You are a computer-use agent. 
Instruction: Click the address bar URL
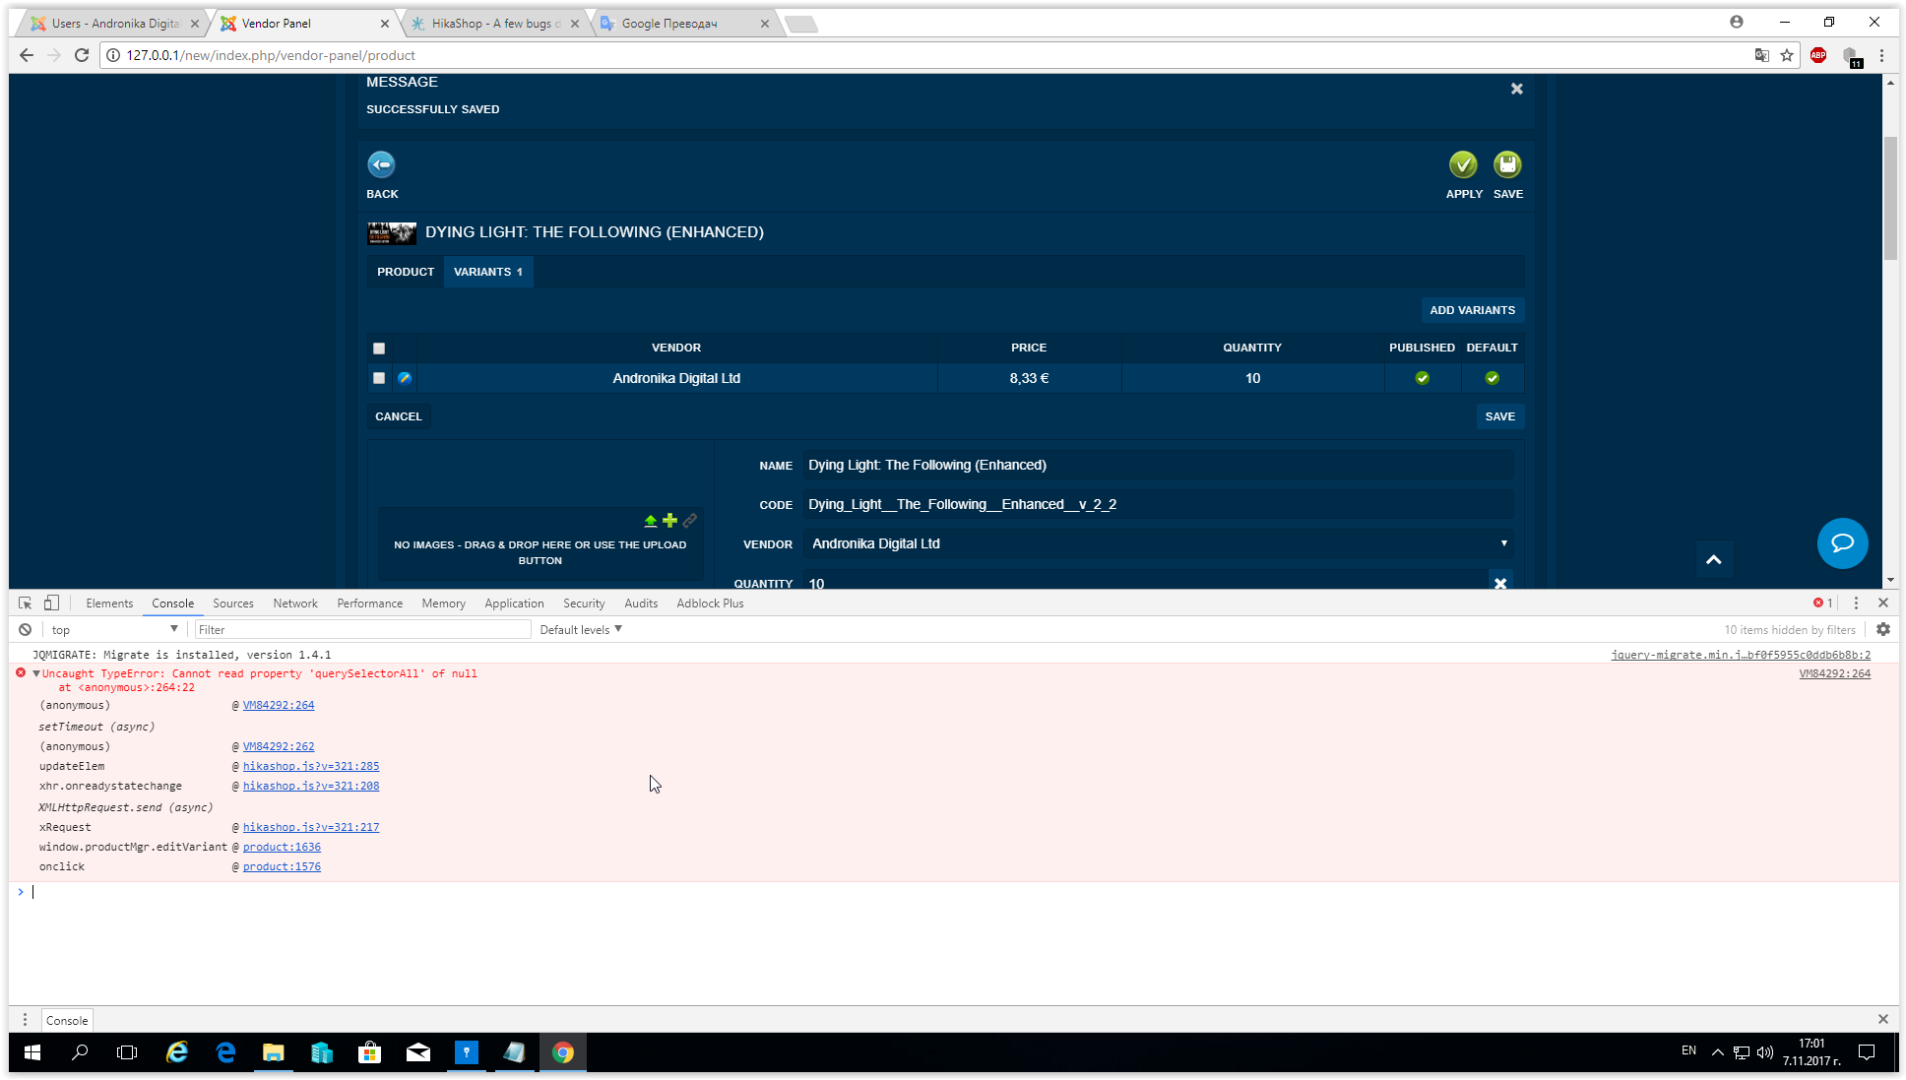click(x=270, y=55)
